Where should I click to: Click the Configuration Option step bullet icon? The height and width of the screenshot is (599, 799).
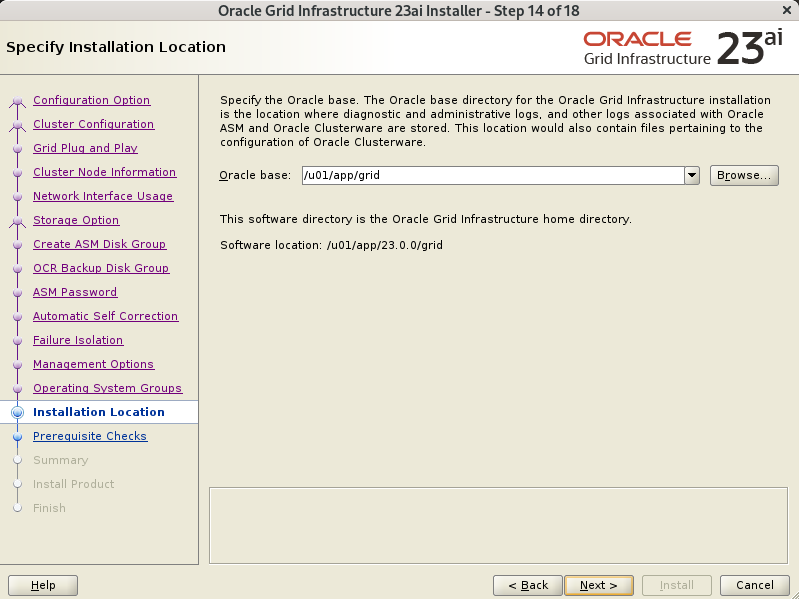pos(17,101)
